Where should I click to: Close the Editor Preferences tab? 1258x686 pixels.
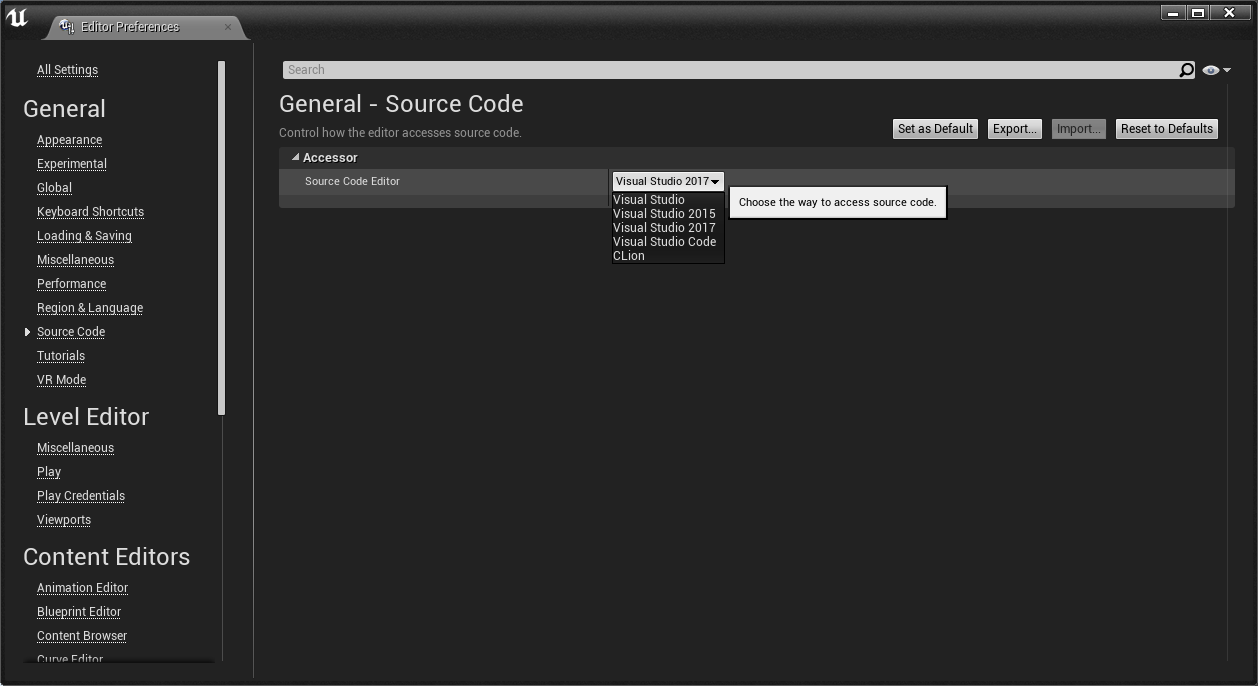(228, 27)
